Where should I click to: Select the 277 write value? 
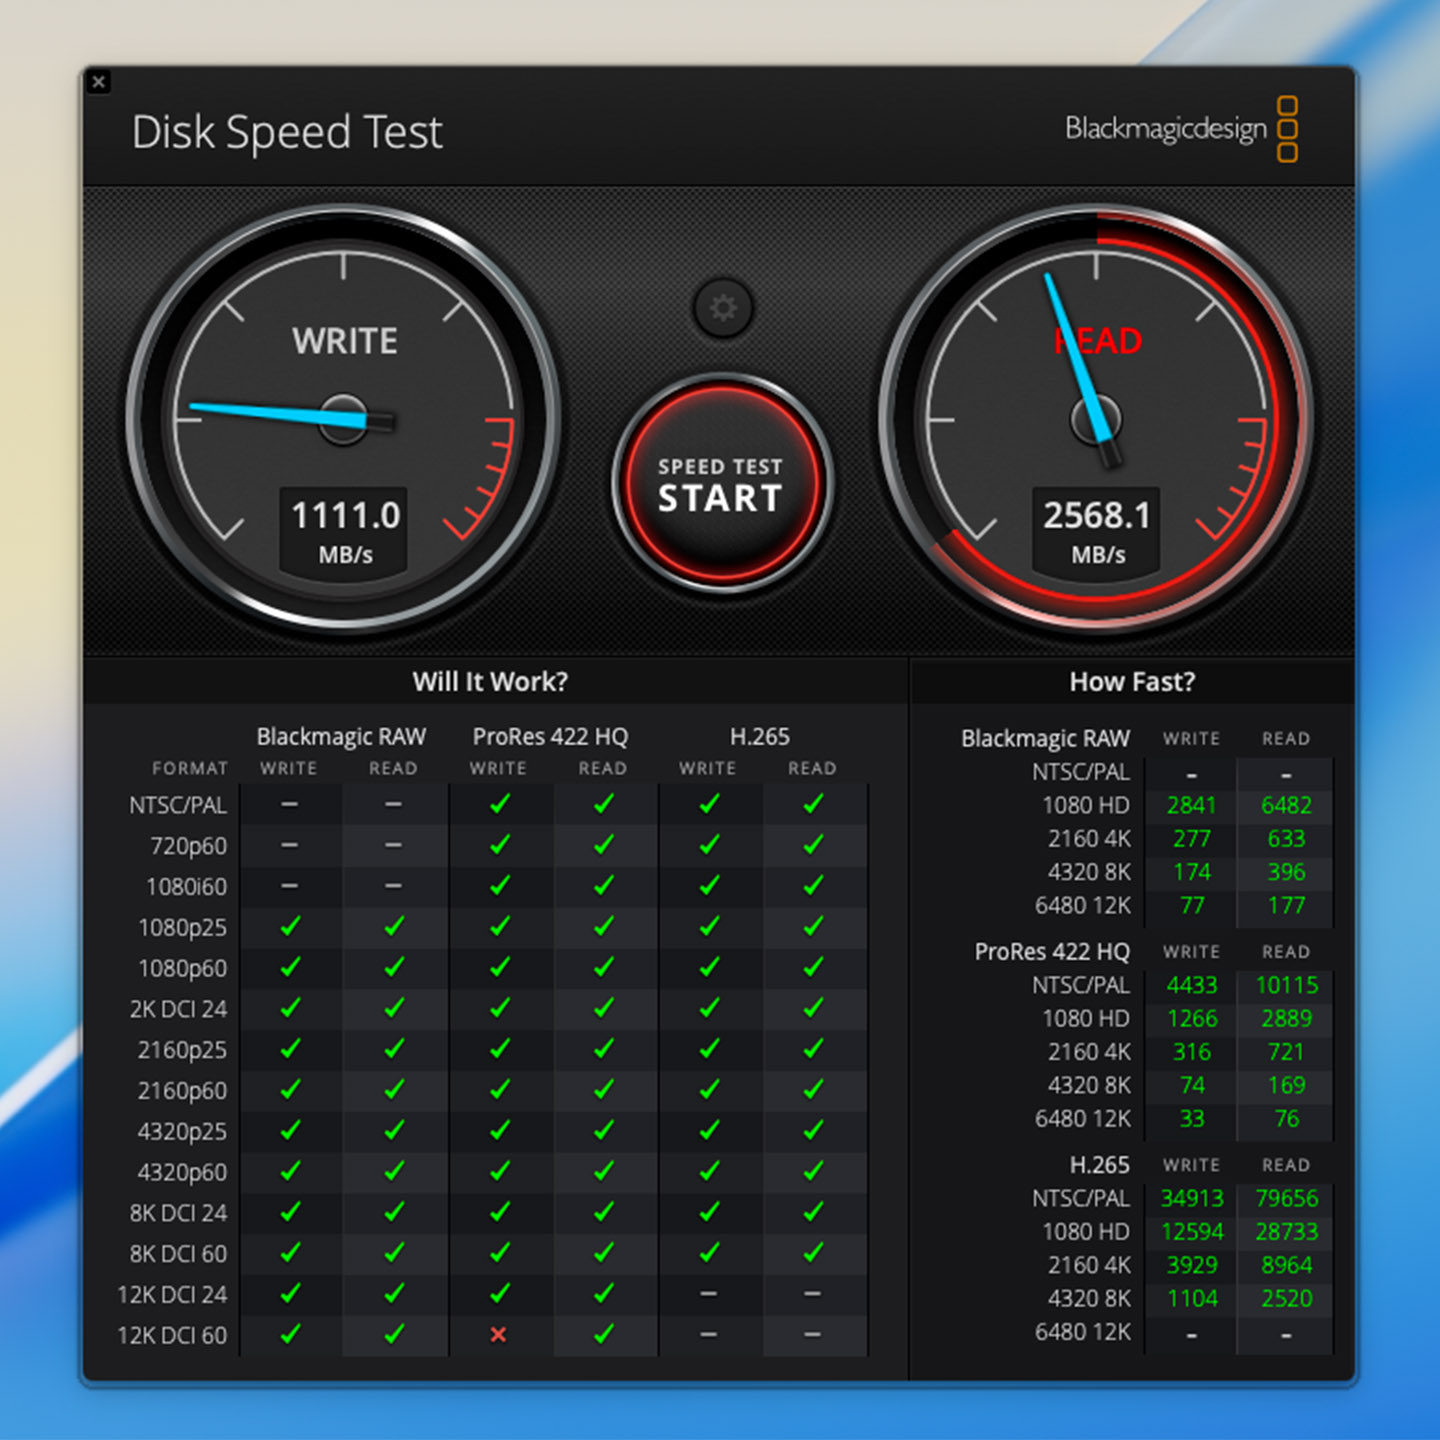(x=1191, y=839)
